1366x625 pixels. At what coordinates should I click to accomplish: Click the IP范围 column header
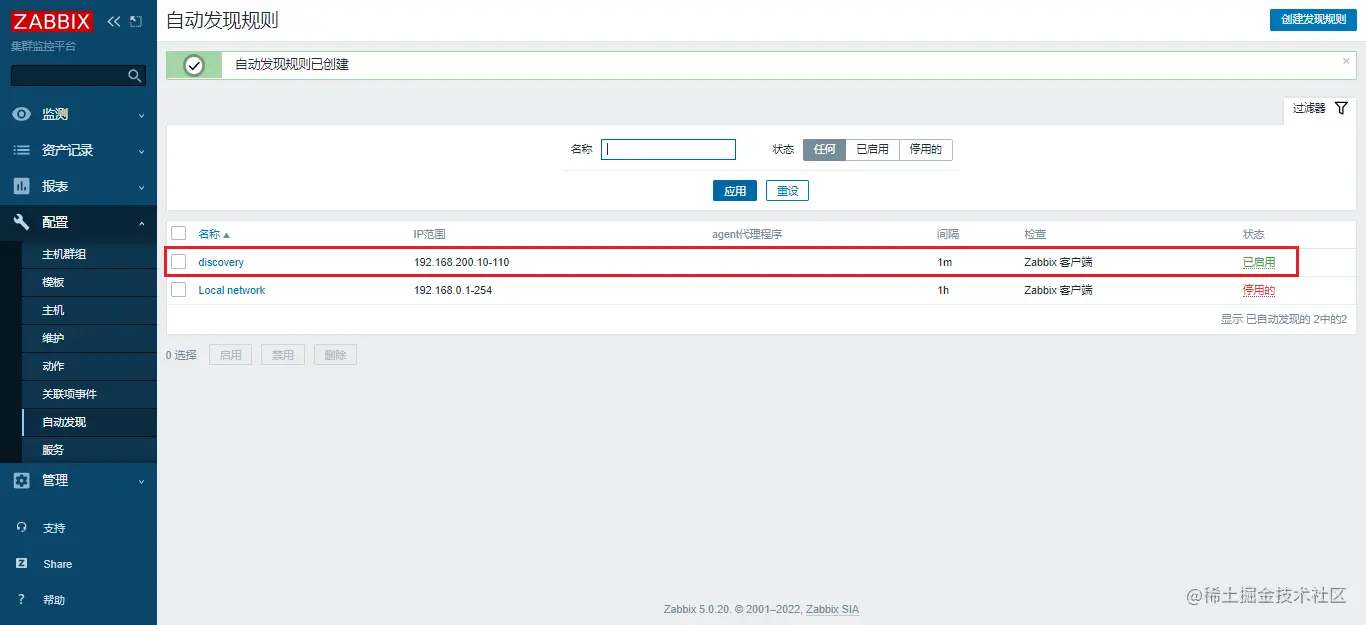pyautogui.click(x=430, y=234)
